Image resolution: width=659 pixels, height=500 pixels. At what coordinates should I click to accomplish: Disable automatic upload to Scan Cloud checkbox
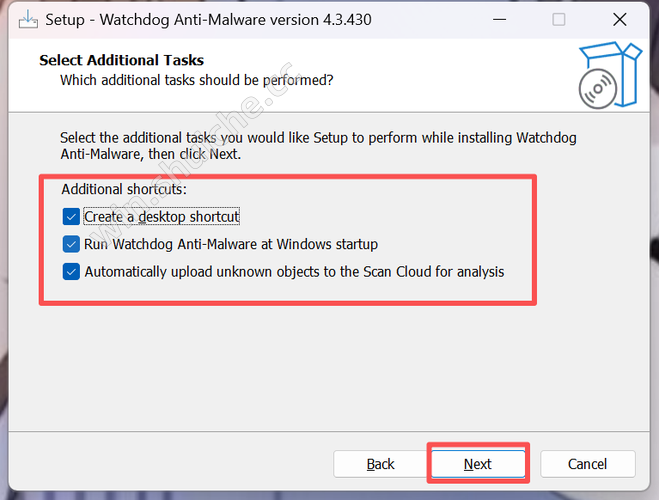(71, 272)
